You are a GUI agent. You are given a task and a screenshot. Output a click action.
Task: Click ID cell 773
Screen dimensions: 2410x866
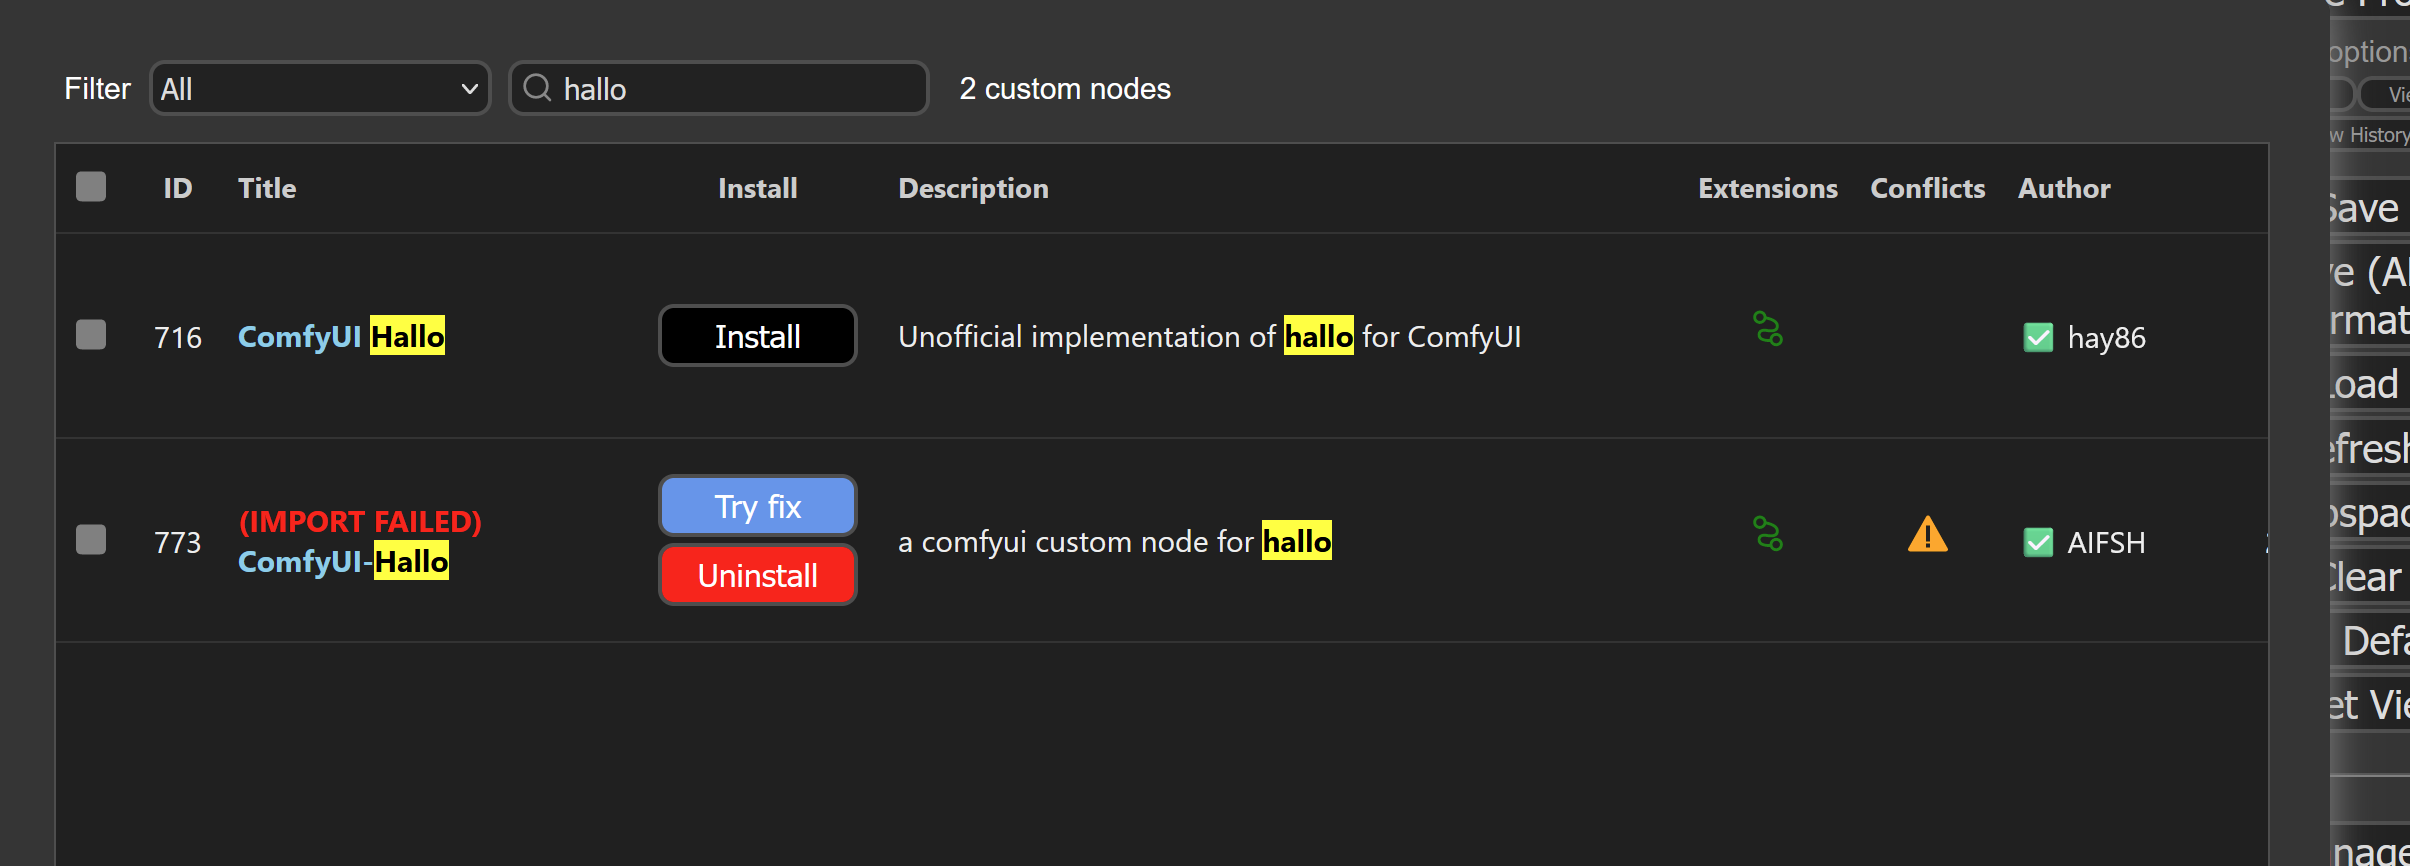[x=178, y=543]
